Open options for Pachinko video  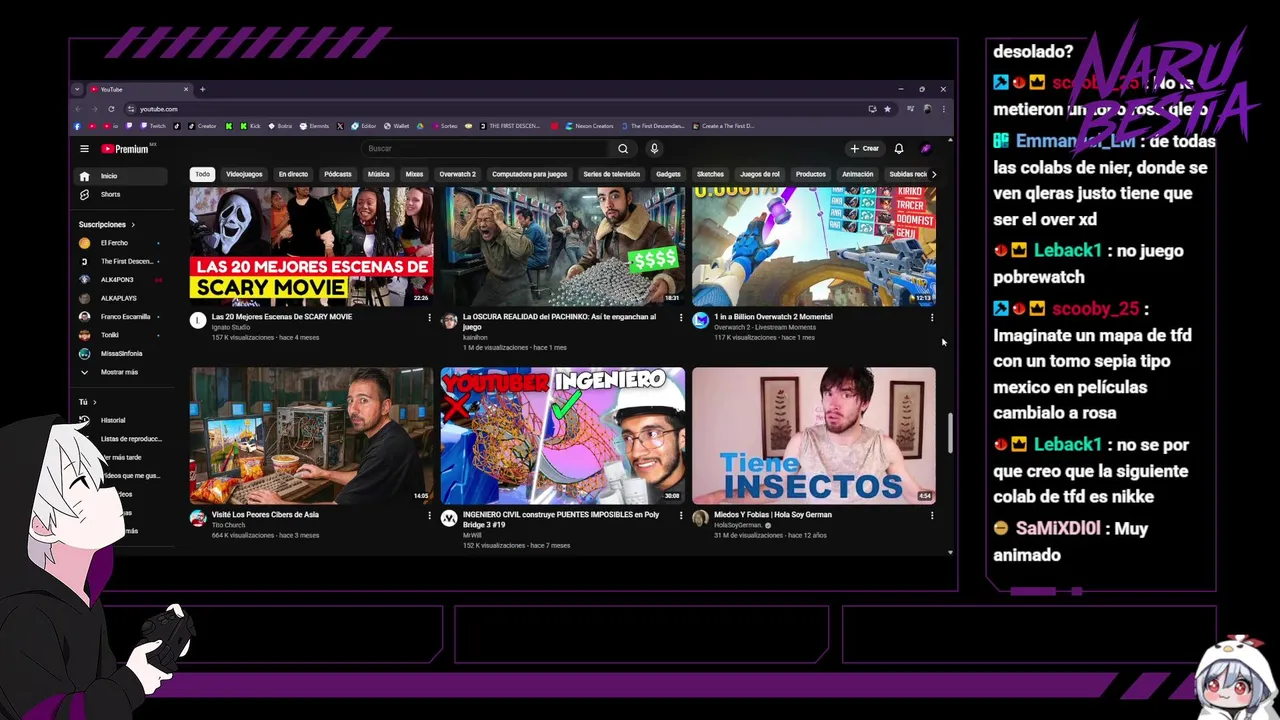(x=681, y=318)
